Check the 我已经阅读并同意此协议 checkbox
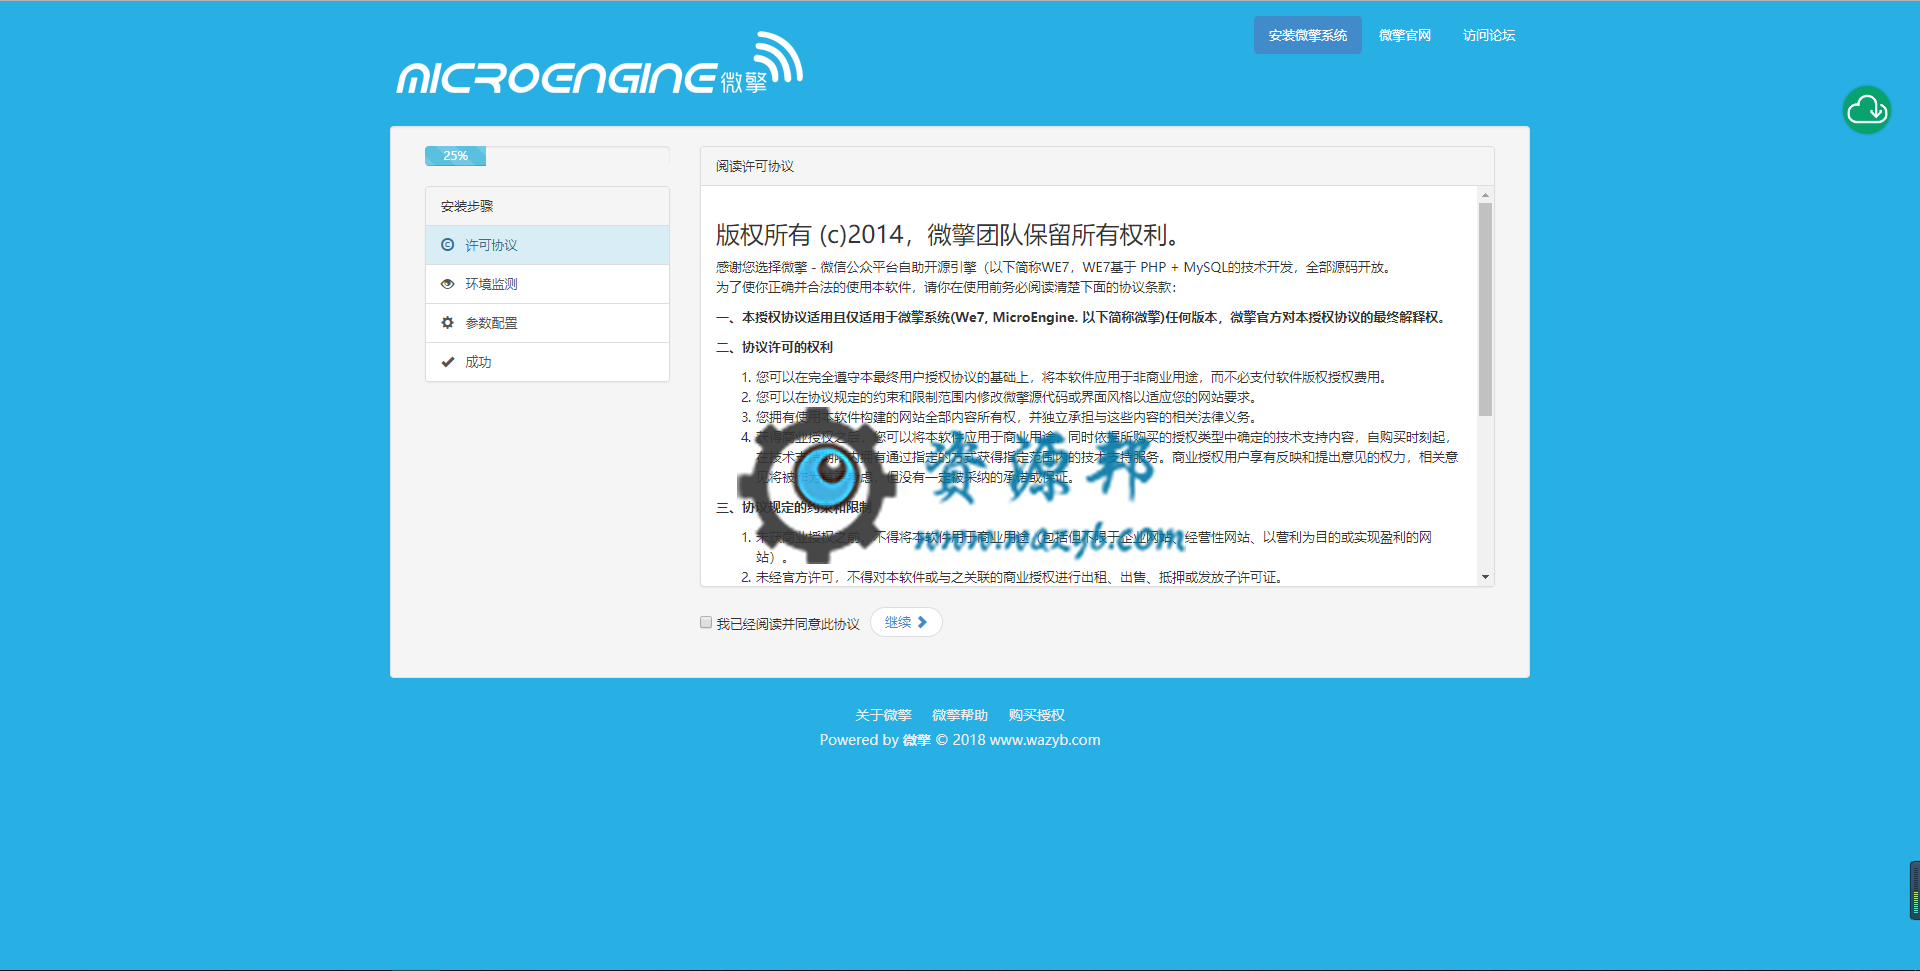 [706, 622]
